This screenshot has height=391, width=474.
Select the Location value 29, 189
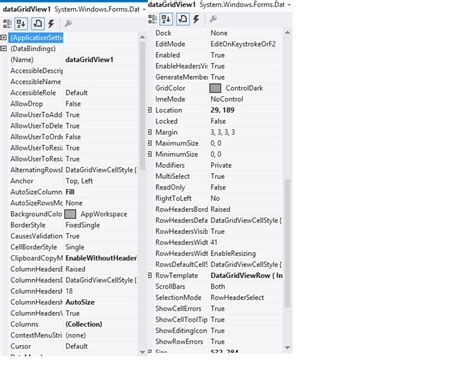pos(222,110)
